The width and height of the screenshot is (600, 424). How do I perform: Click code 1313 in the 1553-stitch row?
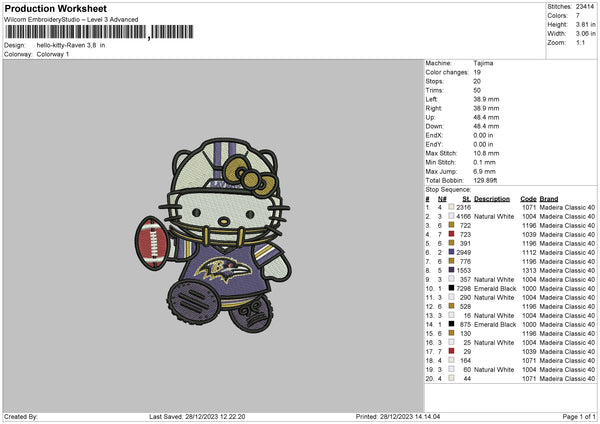[529, 270]
